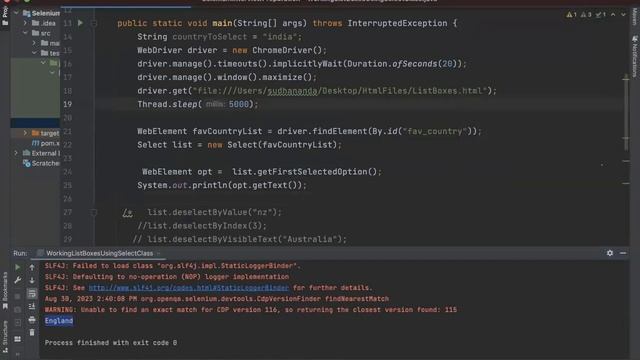Show the yellow warning count inspection indicator
Image resolution: width=640 pixels, height=360 pixels.
pyautogui.click(x=571, y=15)
